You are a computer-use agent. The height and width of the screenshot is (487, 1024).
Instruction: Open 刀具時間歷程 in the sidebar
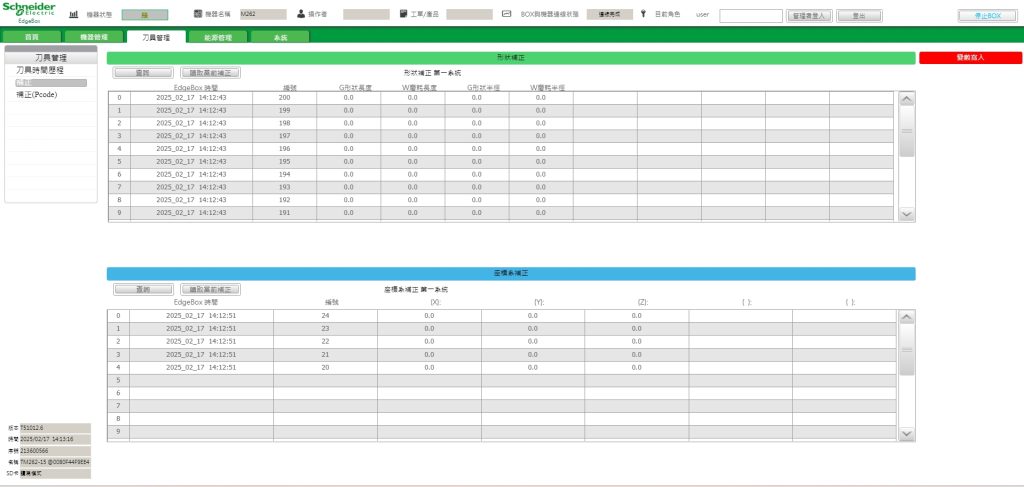(40, 70)
